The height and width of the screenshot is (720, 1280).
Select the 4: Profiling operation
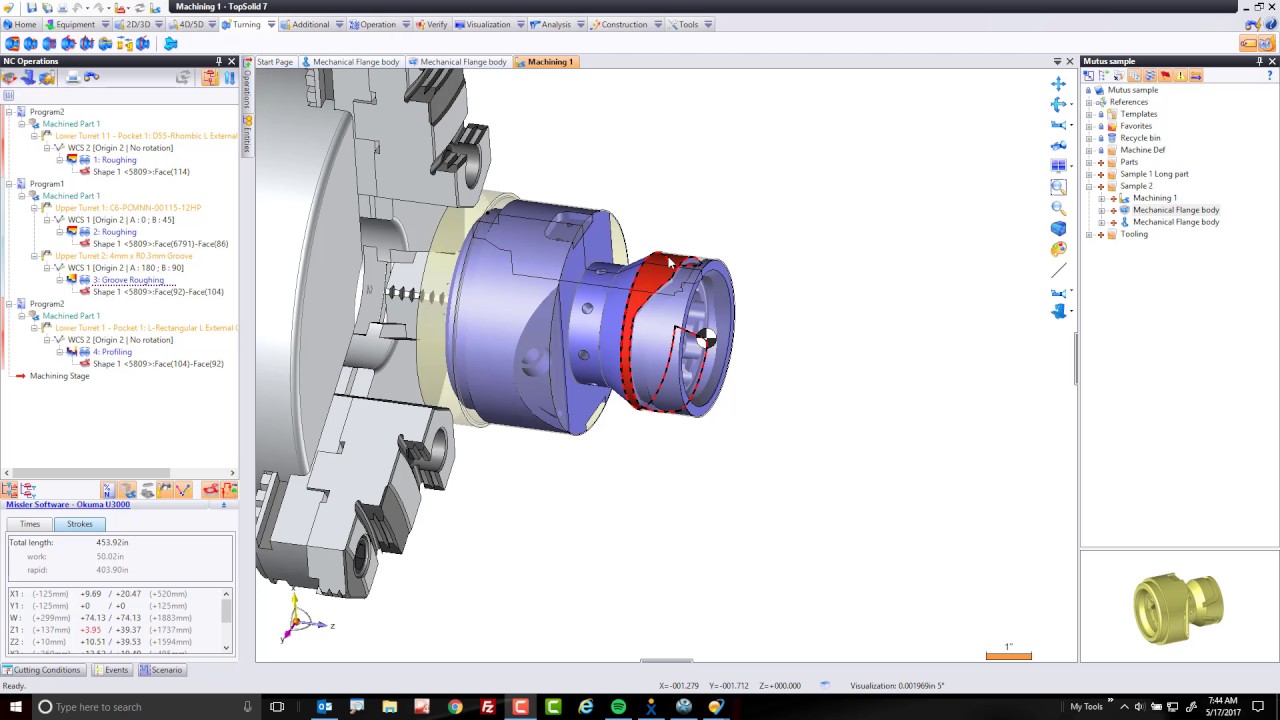pyautogui.click(x=112, y=352)
